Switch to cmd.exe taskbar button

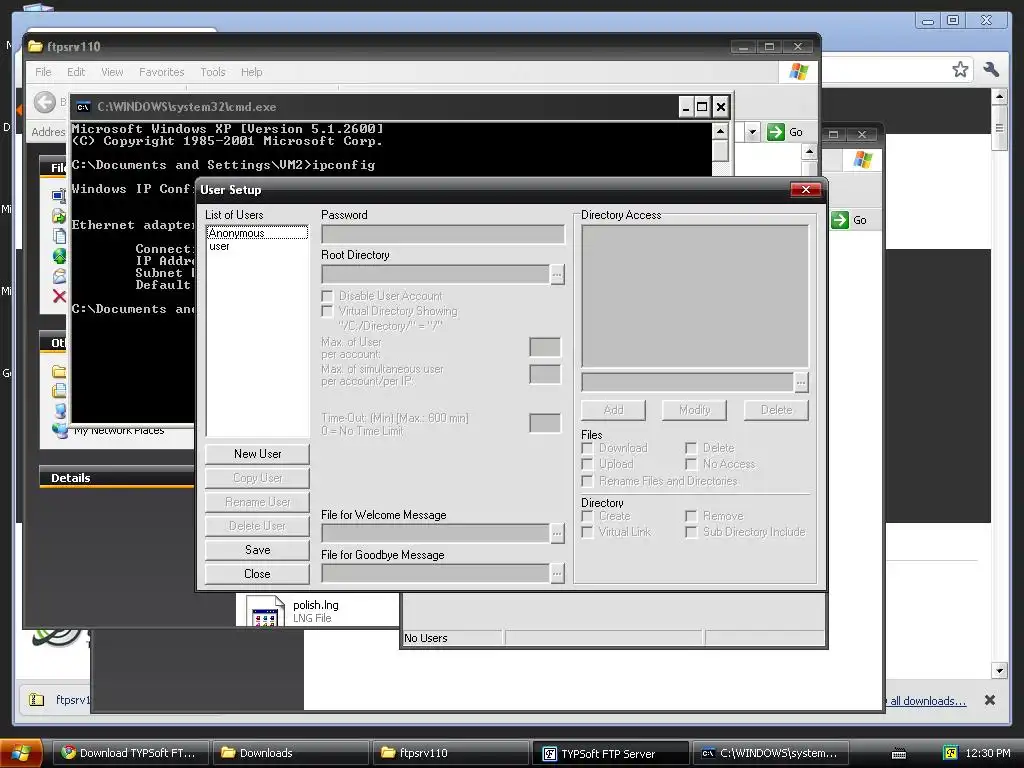coord(770,753)
